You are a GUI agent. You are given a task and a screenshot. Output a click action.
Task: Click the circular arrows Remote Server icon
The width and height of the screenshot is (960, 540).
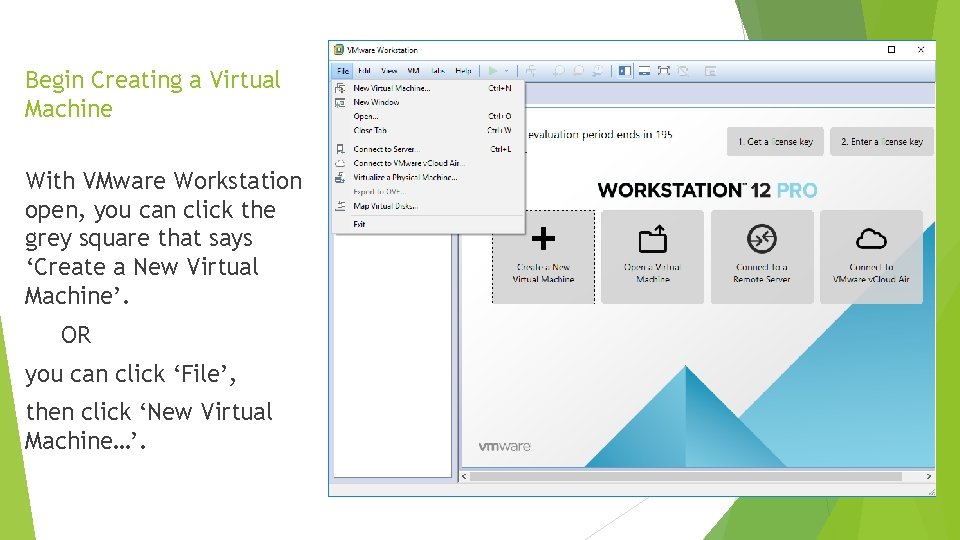[x=762, y=239]
